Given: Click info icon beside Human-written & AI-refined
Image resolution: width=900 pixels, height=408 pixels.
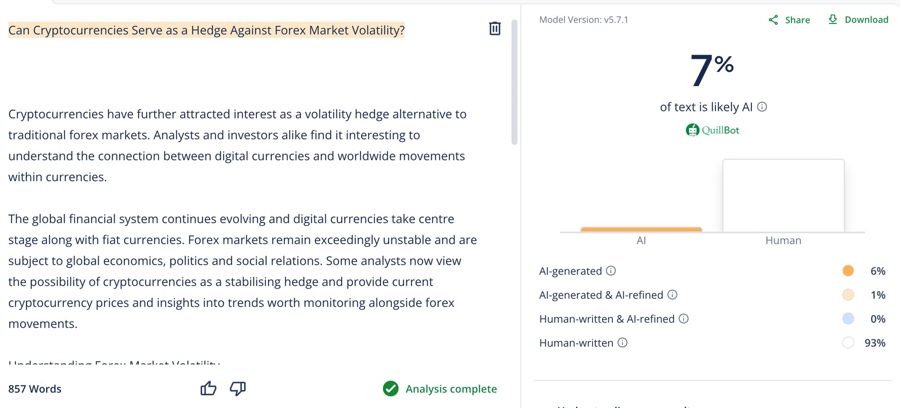Looking at the screenshot, I should tap(684, 319).
